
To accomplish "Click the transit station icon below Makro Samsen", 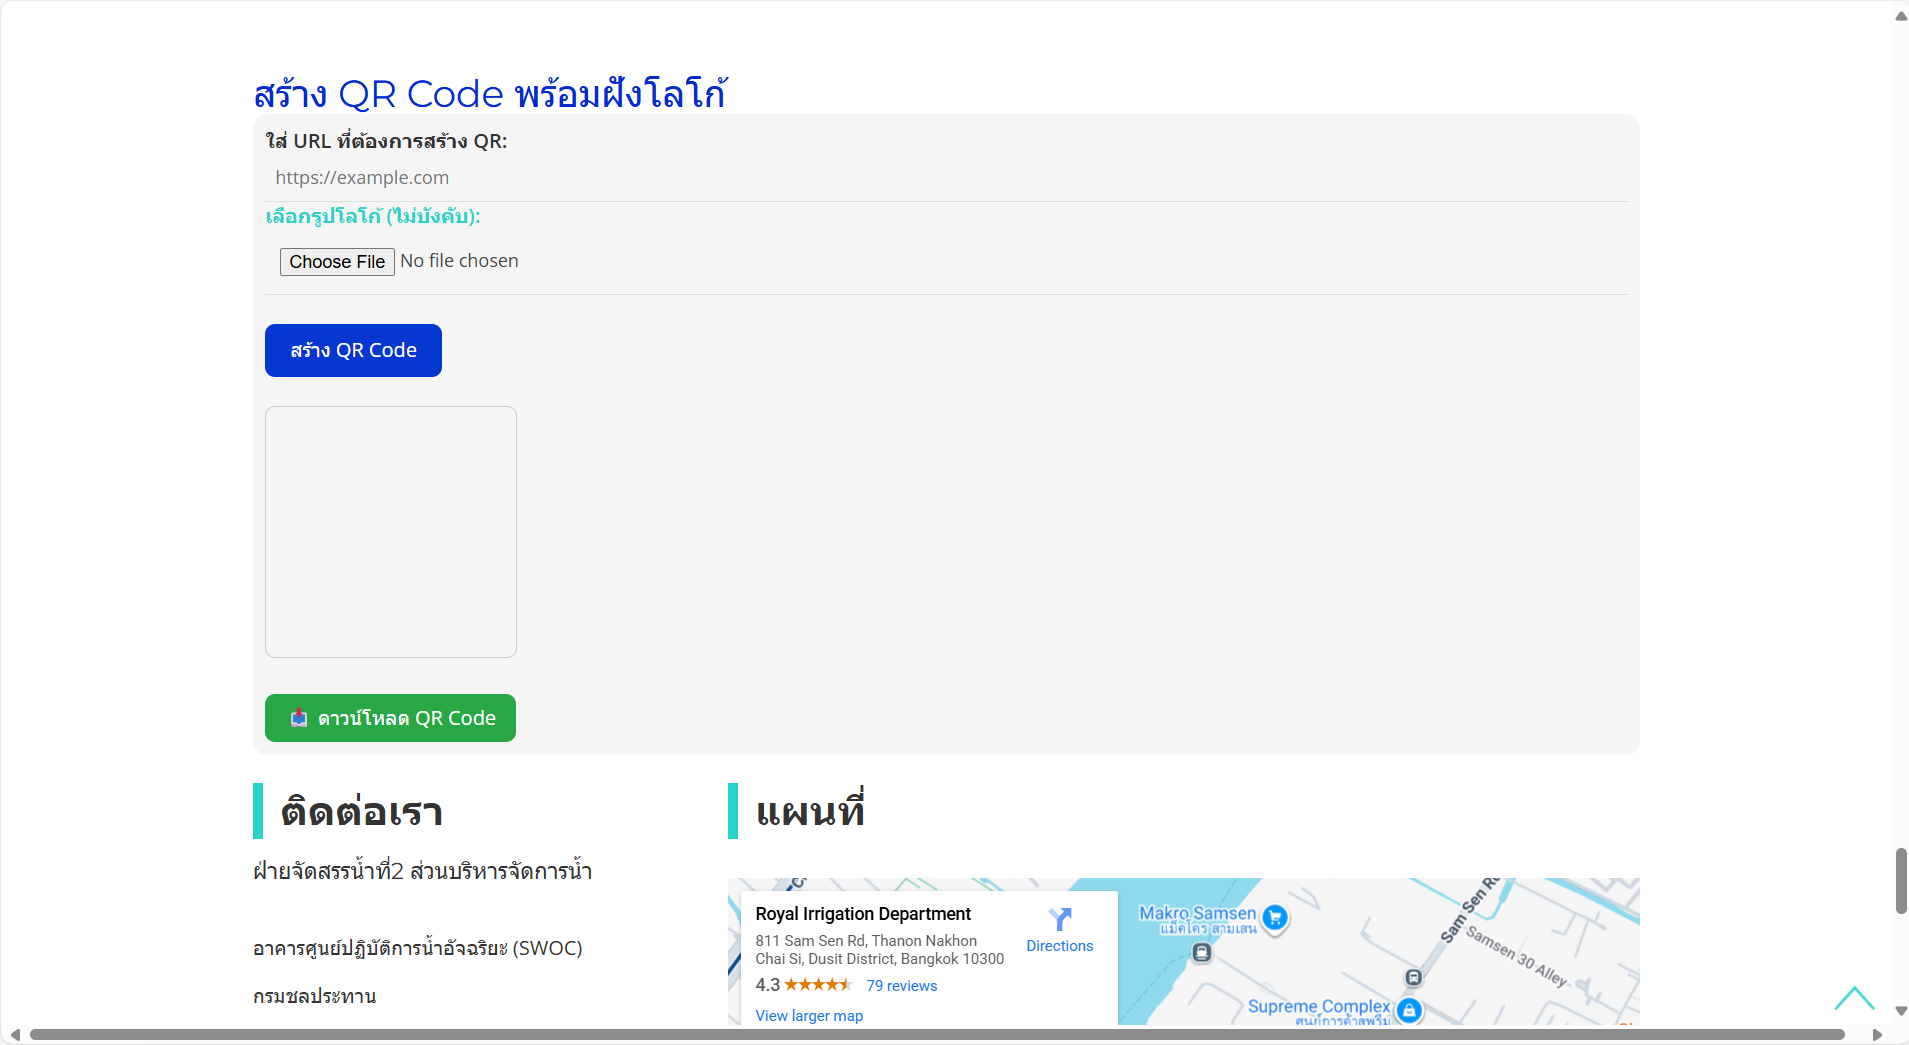I will (1202, 953).
